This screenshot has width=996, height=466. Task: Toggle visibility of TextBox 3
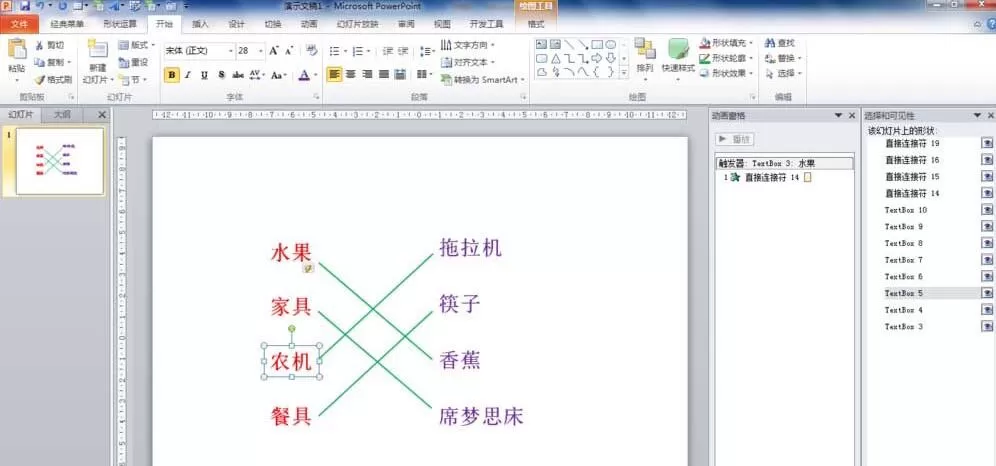tap(987, 326)
